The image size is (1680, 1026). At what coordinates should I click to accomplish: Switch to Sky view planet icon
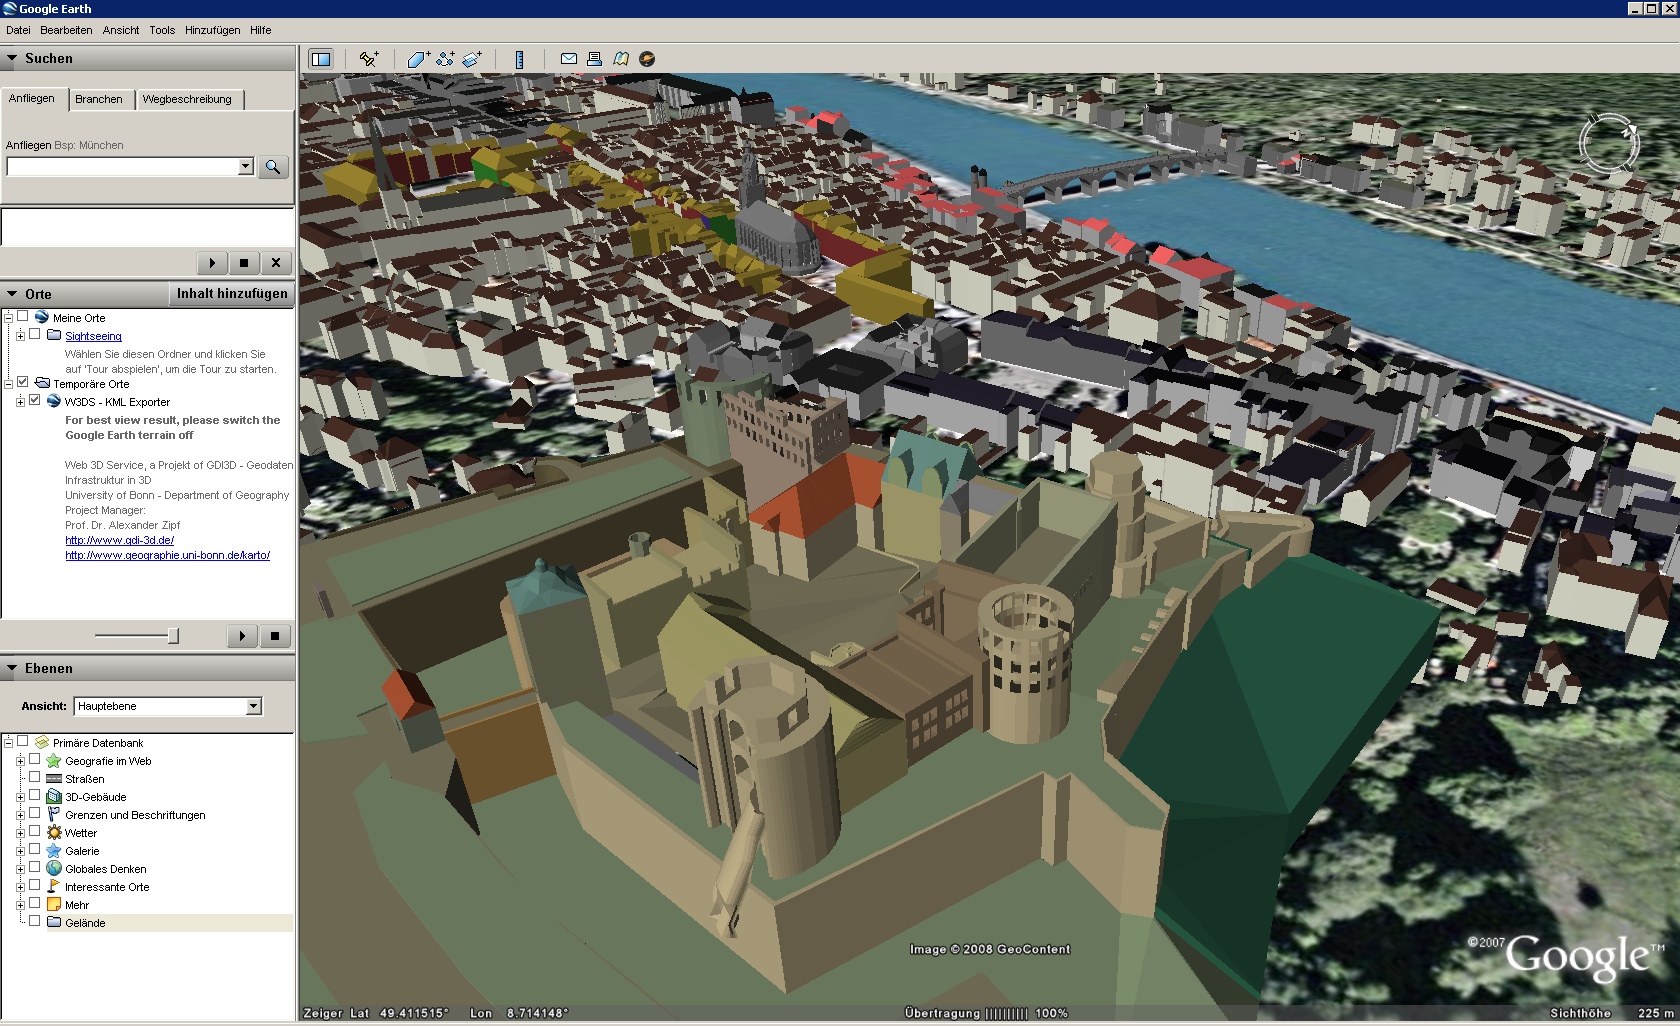pyautogui.click(x=647, y=59)
